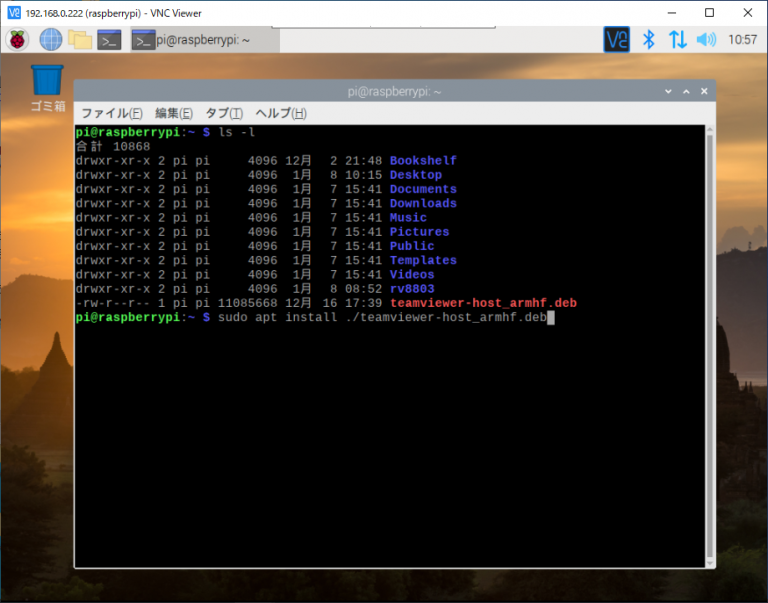
Task: Click the file size 11085668
Action: point(247,303)
